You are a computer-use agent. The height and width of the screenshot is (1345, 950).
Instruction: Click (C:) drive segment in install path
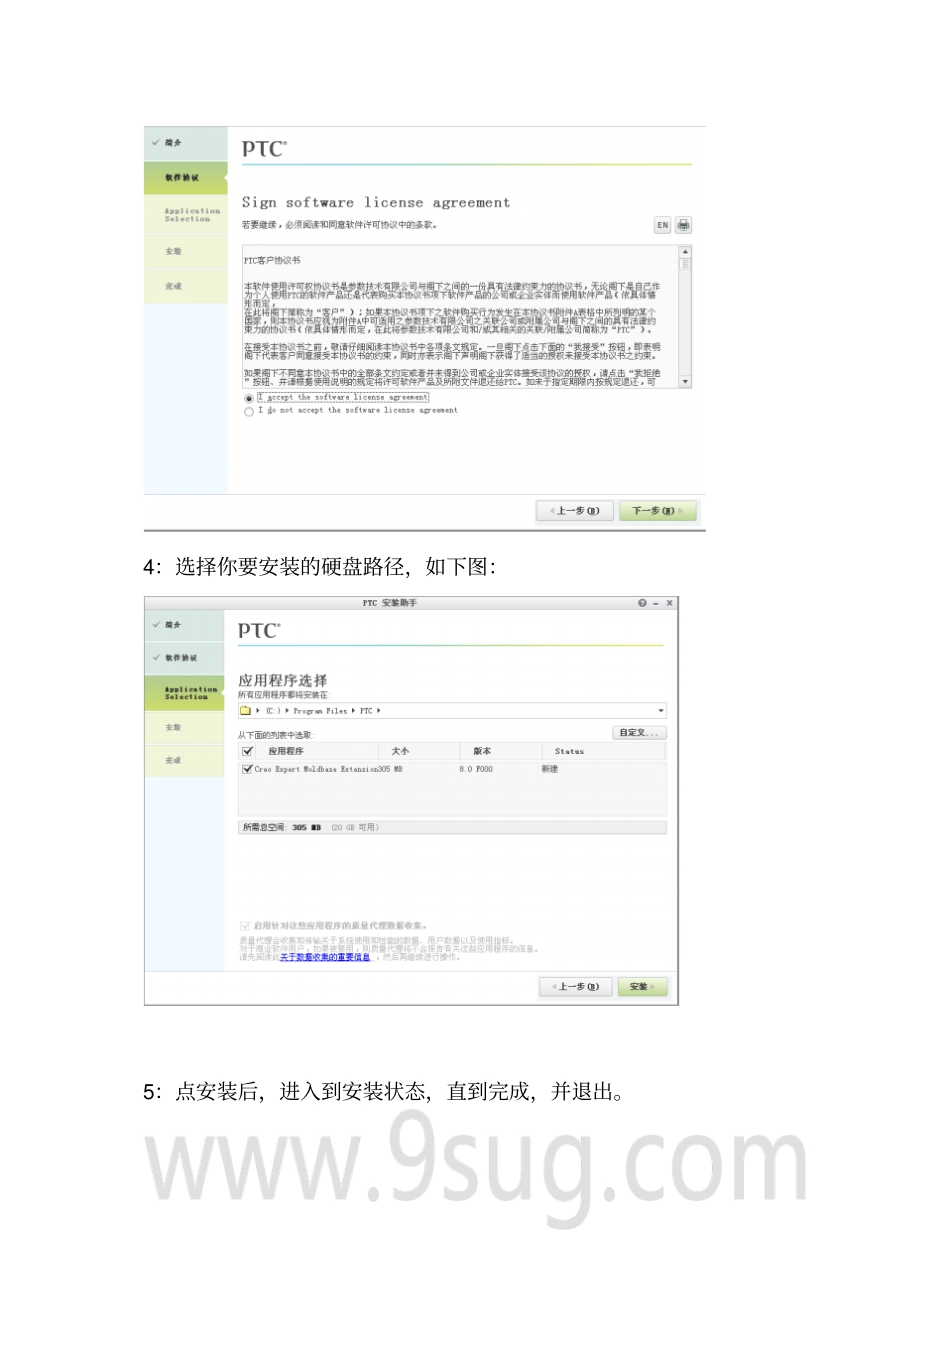(x=273, y=711)
